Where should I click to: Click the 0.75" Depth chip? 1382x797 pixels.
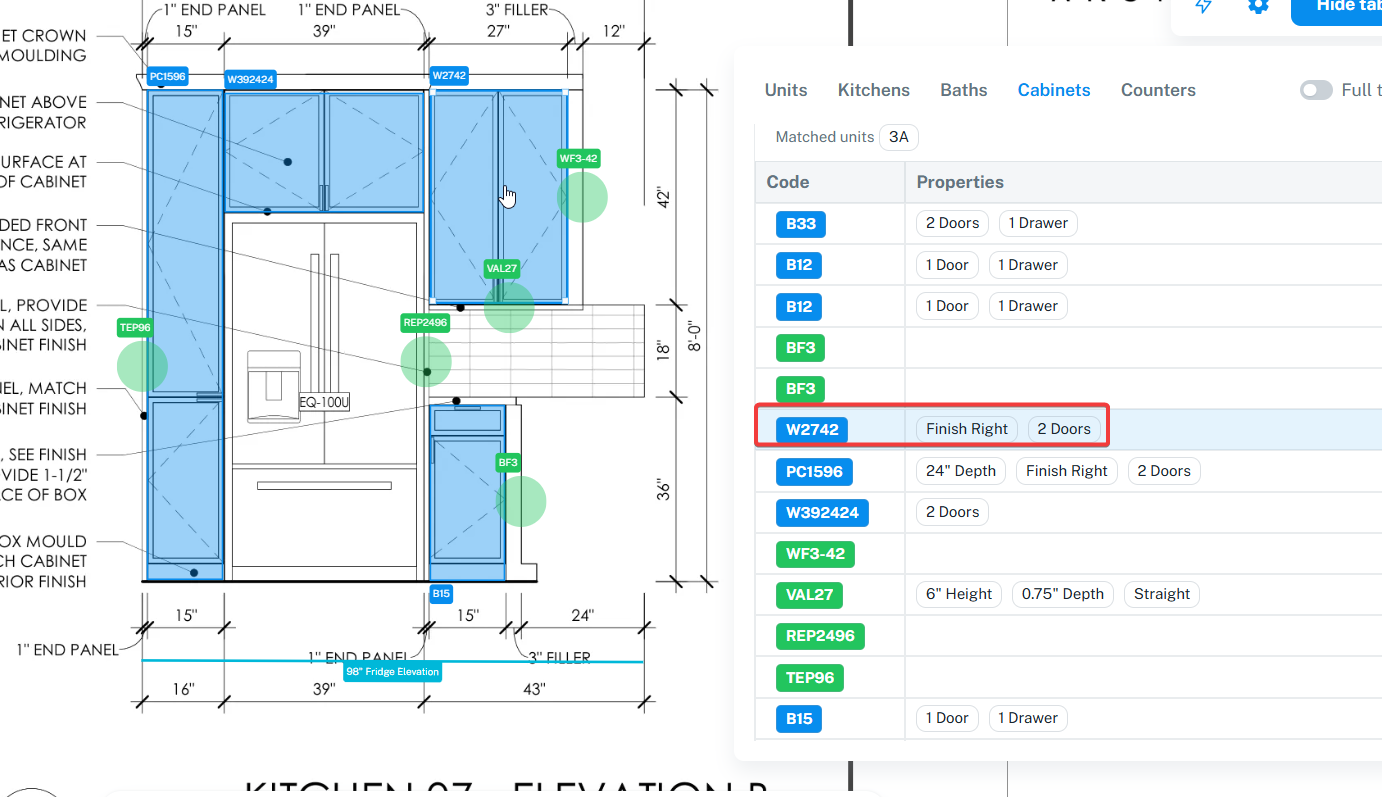point(1063,594)
